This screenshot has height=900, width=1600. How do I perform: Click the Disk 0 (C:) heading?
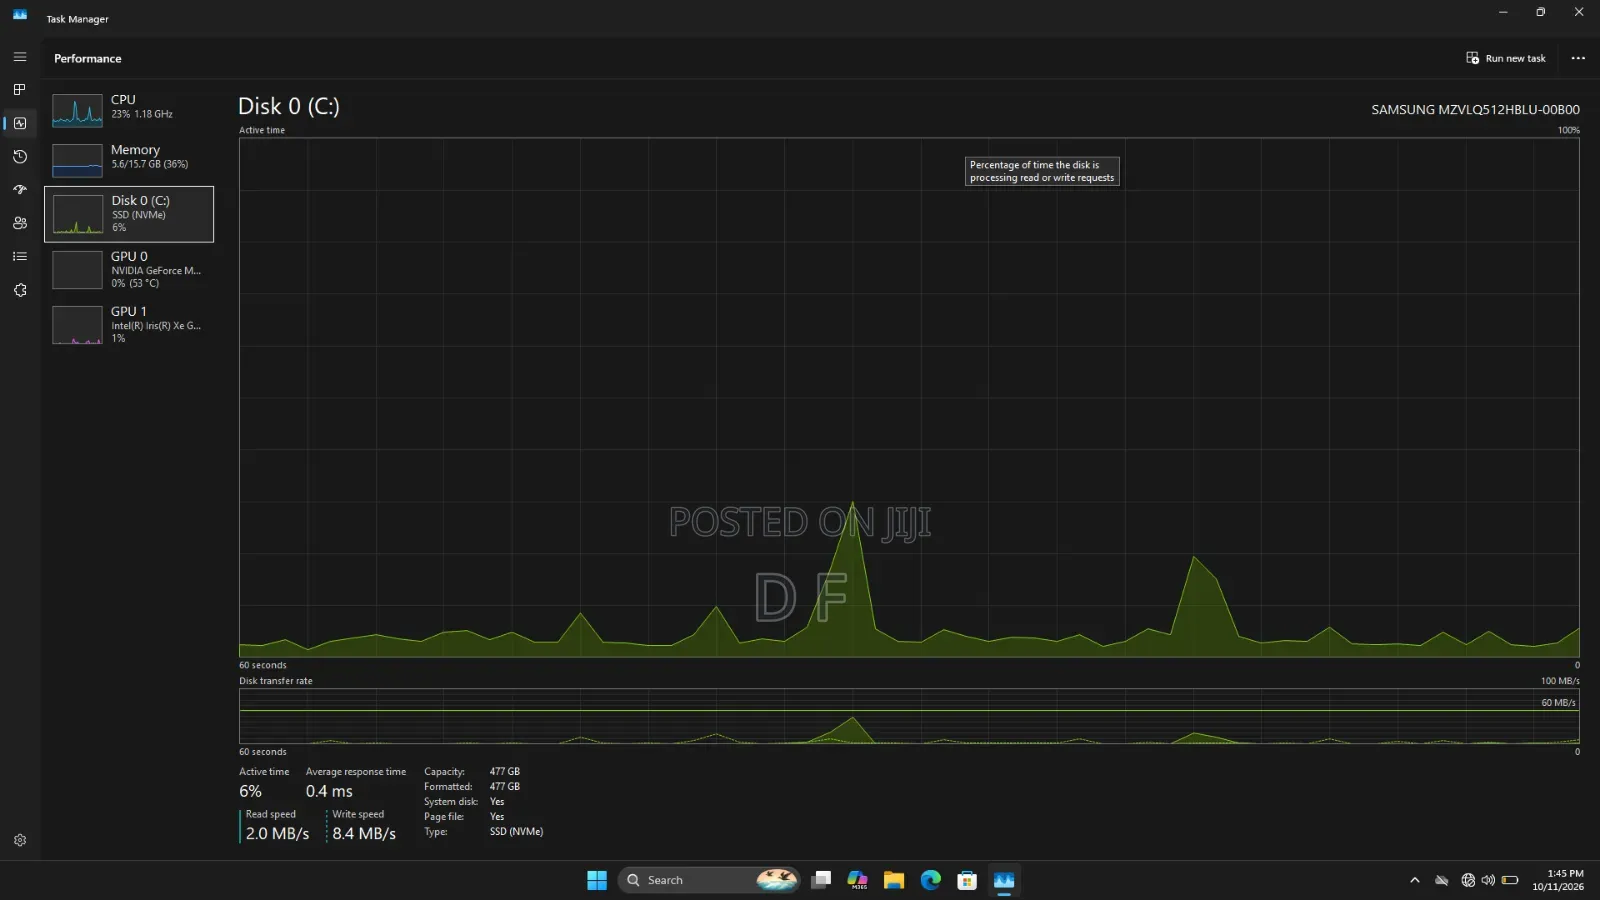[289, 106]
